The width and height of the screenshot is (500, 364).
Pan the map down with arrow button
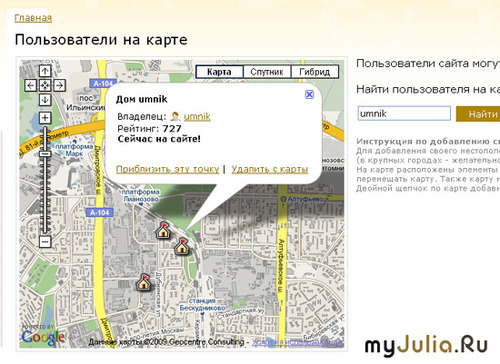pos(45,100)
